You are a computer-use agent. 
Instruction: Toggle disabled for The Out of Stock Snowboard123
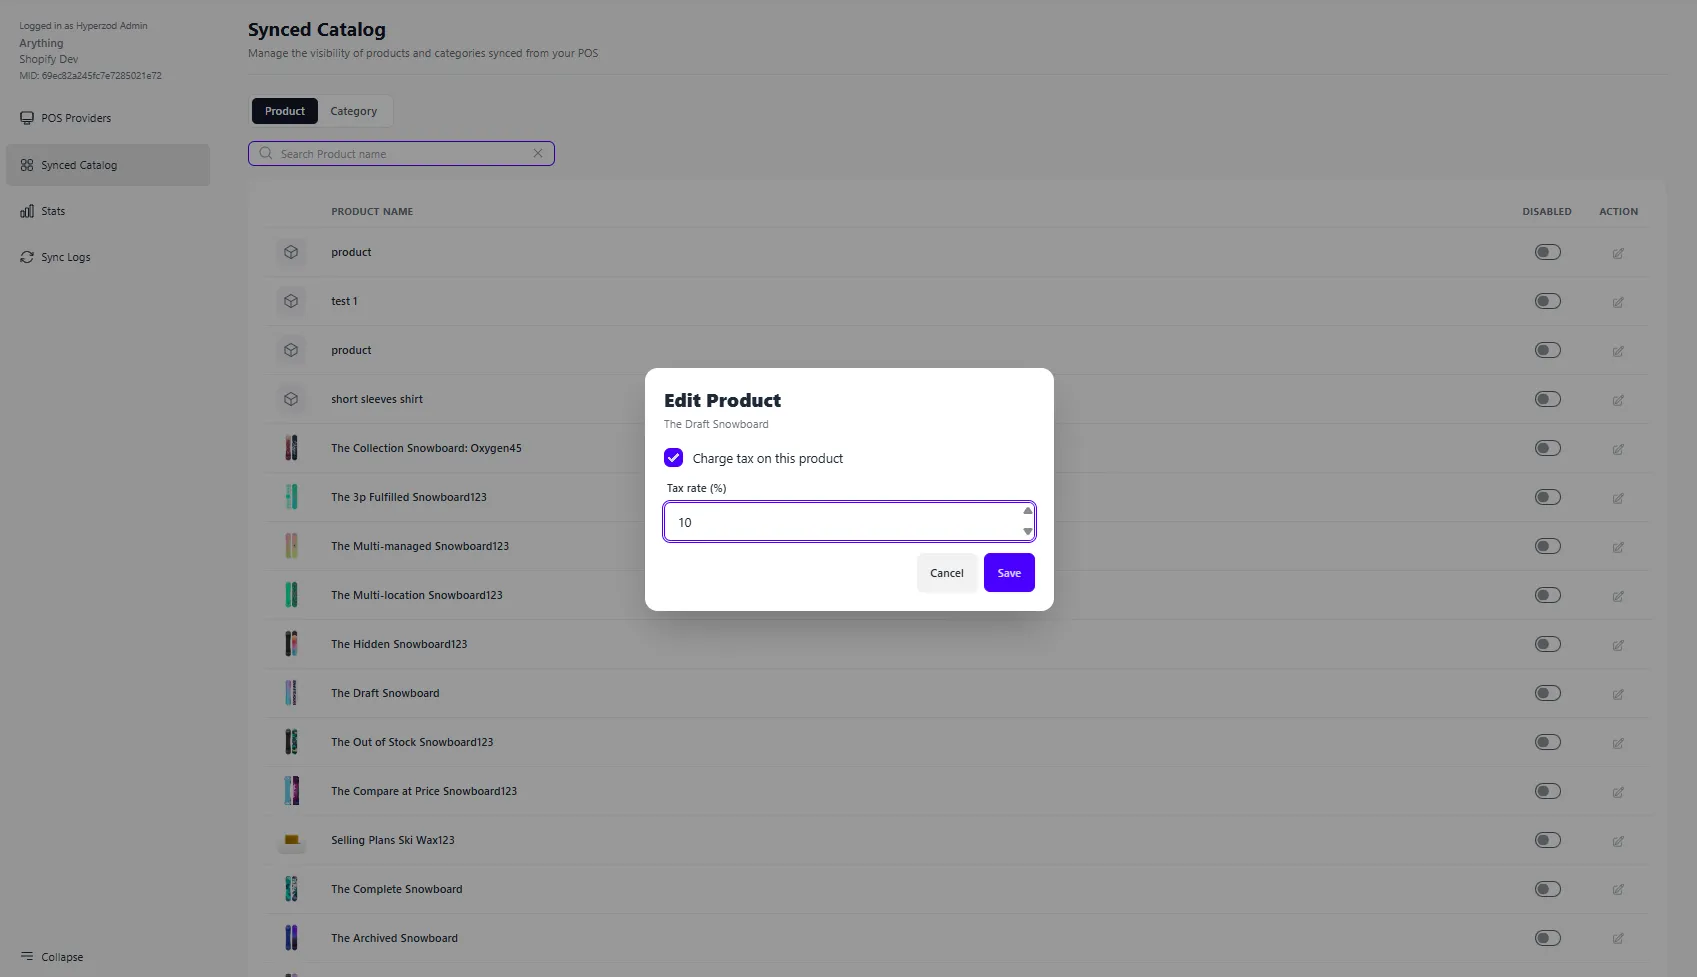(1548, 742)
